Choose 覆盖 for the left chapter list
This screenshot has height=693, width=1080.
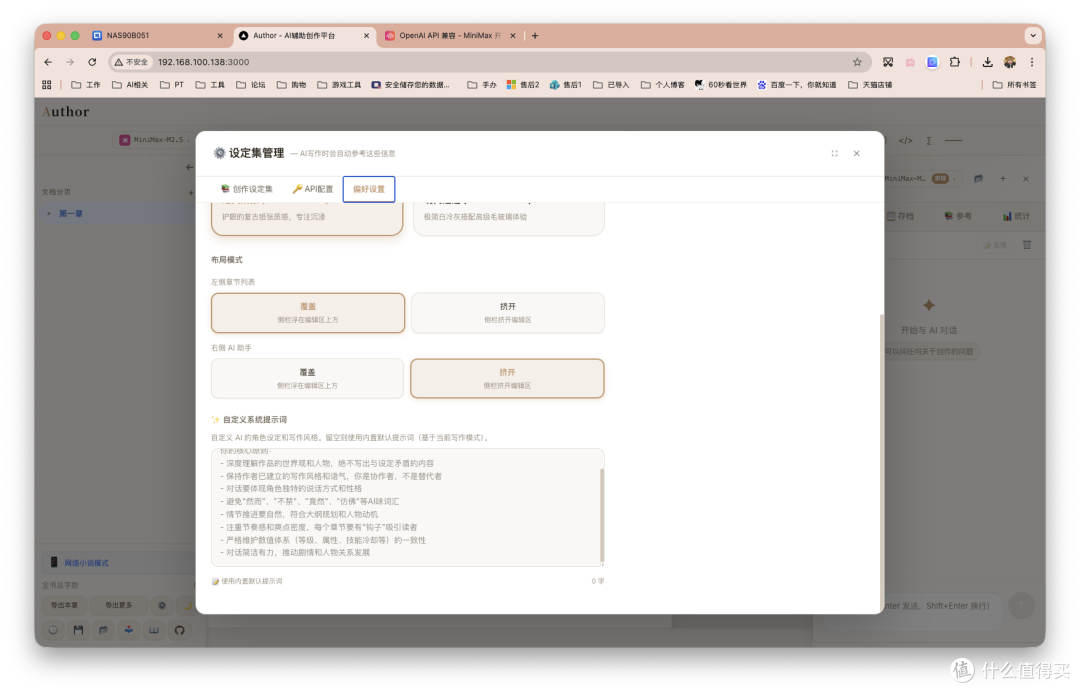(308, 313)
